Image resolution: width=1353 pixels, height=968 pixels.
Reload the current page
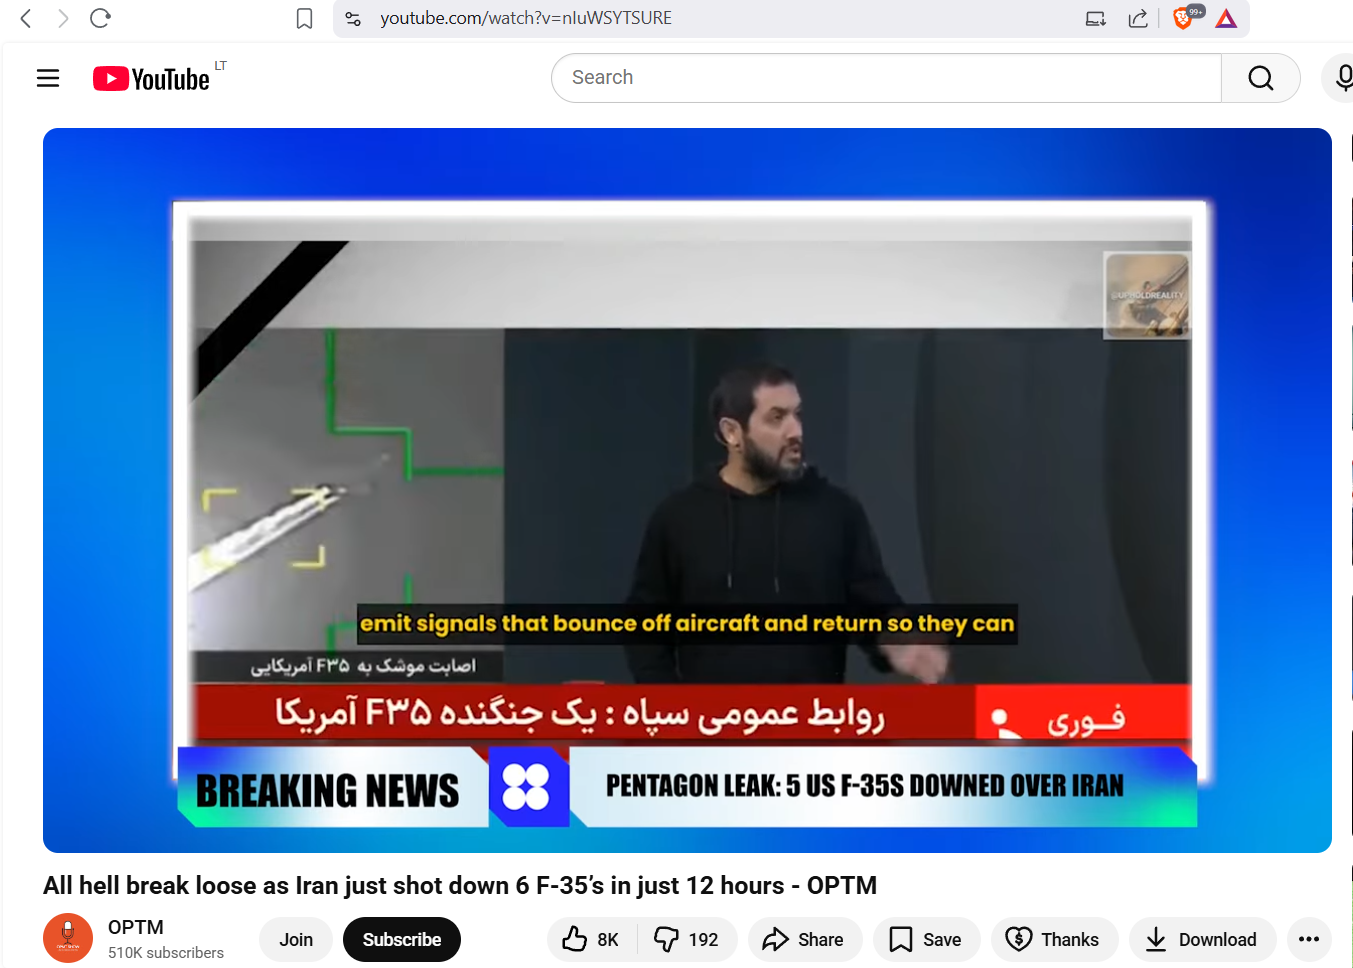click(100, 18)
